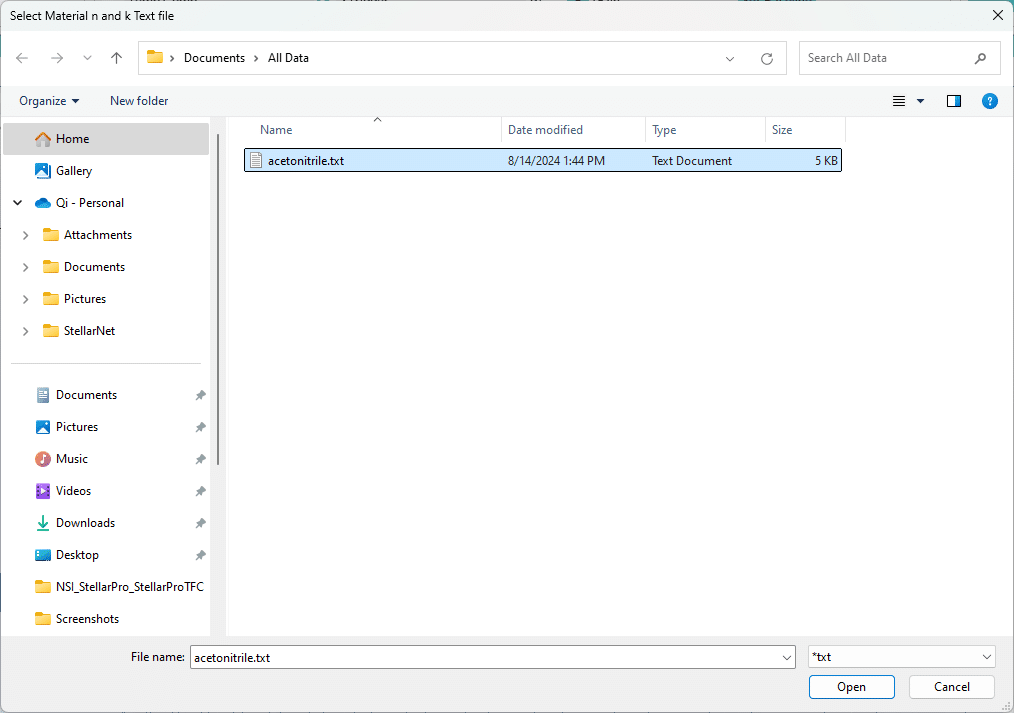The height and width of the screenshot is (713, 1014).
Task: Open the Organize menu
Action: (48, 101)
